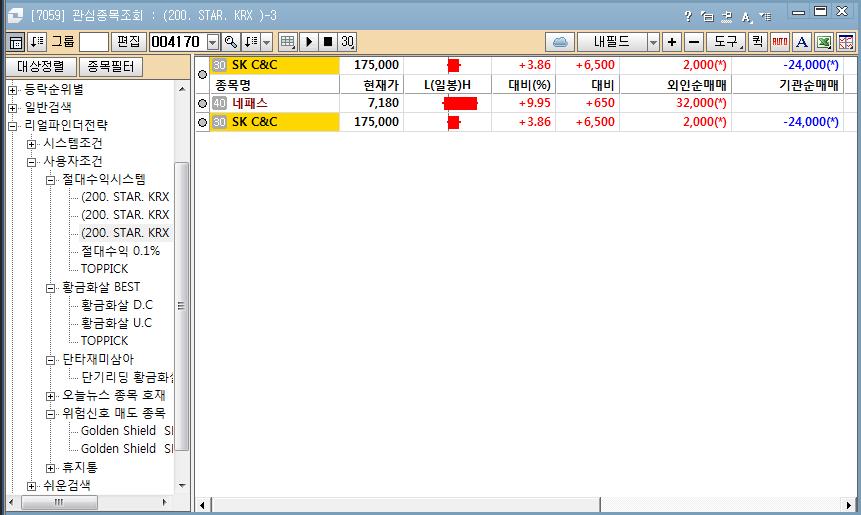
Task: Select the 황금화살 U.C tree item
Action: [x=116, y=323]
